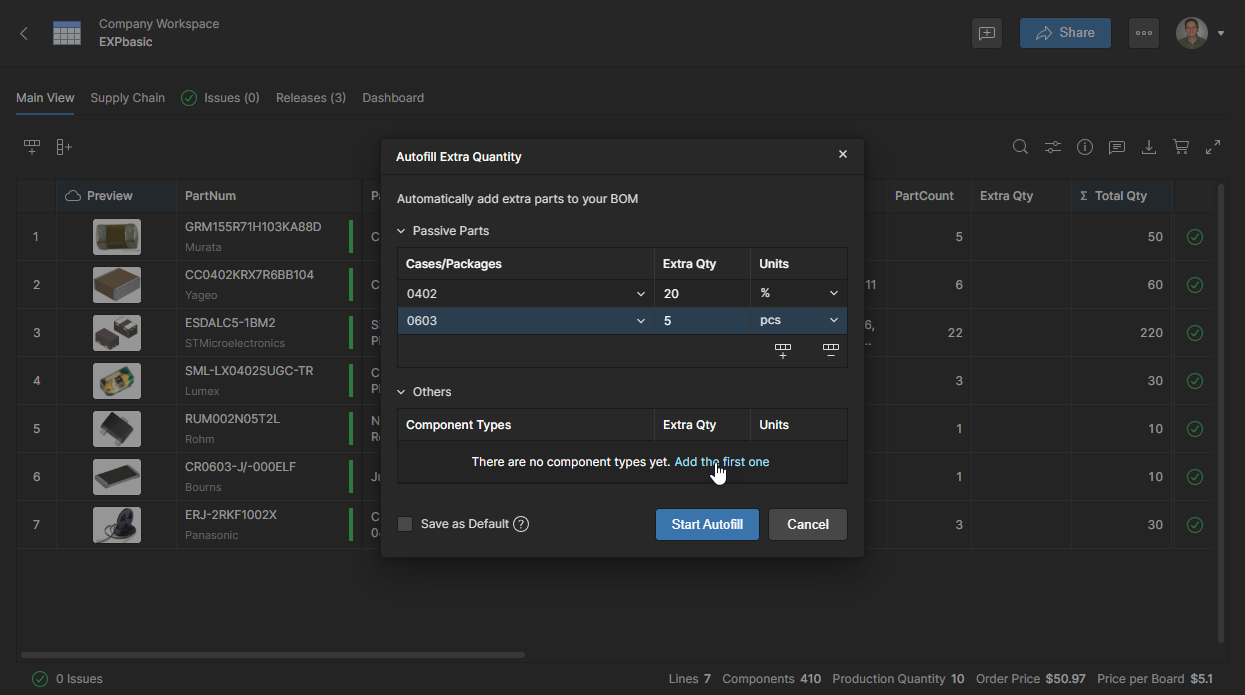Collapse the Others section
Screen dimensions: 1245x695
(x=402, y=392)
